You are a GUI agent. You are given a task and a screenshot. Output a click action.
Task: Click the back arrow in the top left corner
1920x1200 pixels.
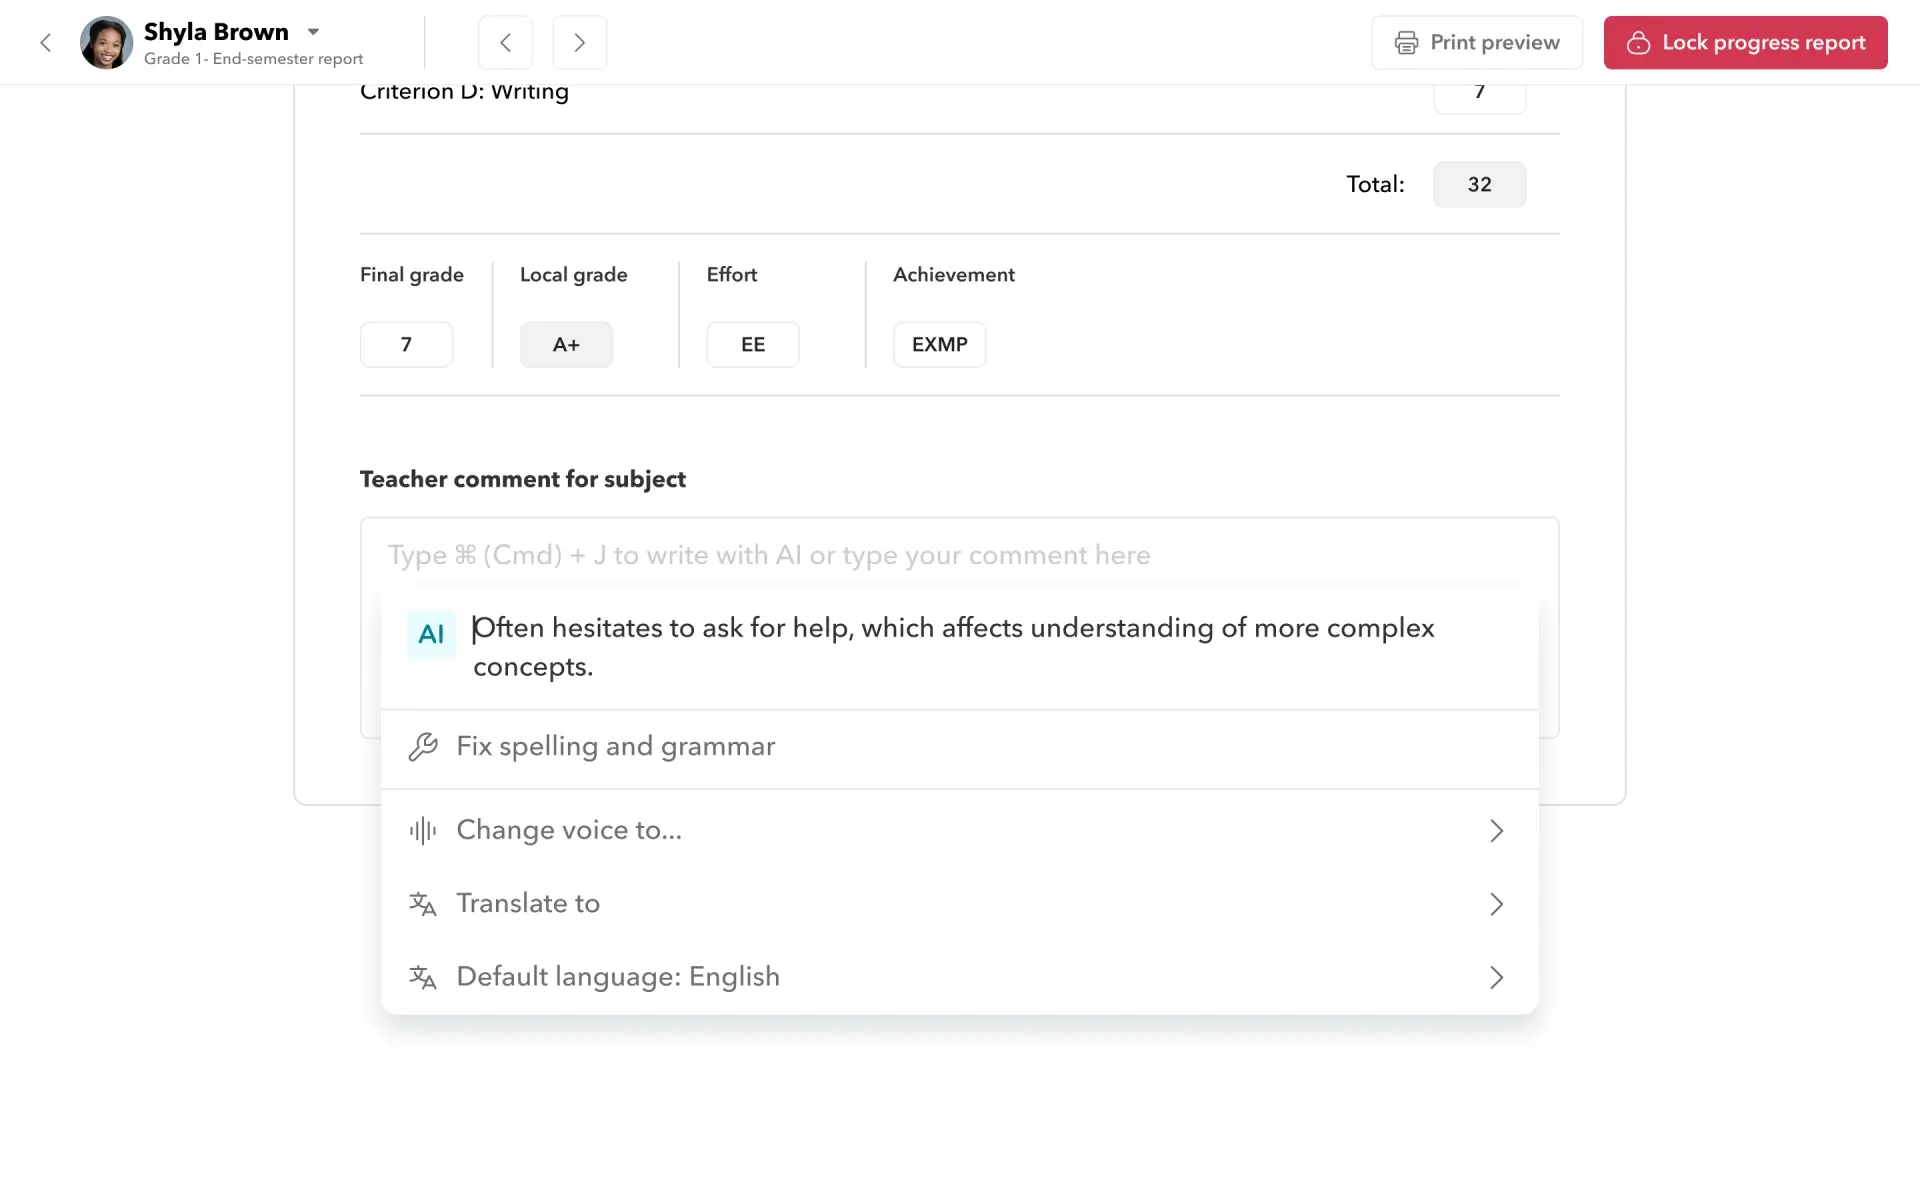(x=46, y=42)
